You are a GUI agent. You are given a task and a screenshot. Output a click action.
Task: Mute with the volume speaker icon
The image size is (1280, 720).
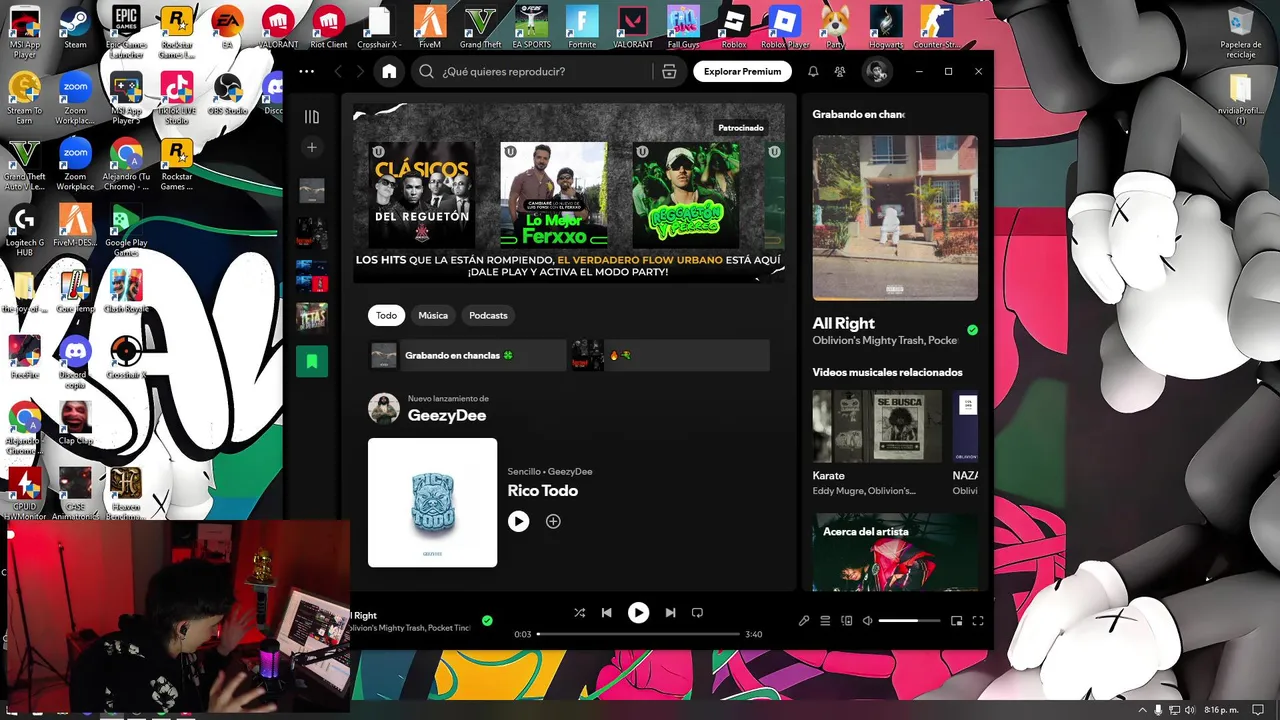point(867,621)
